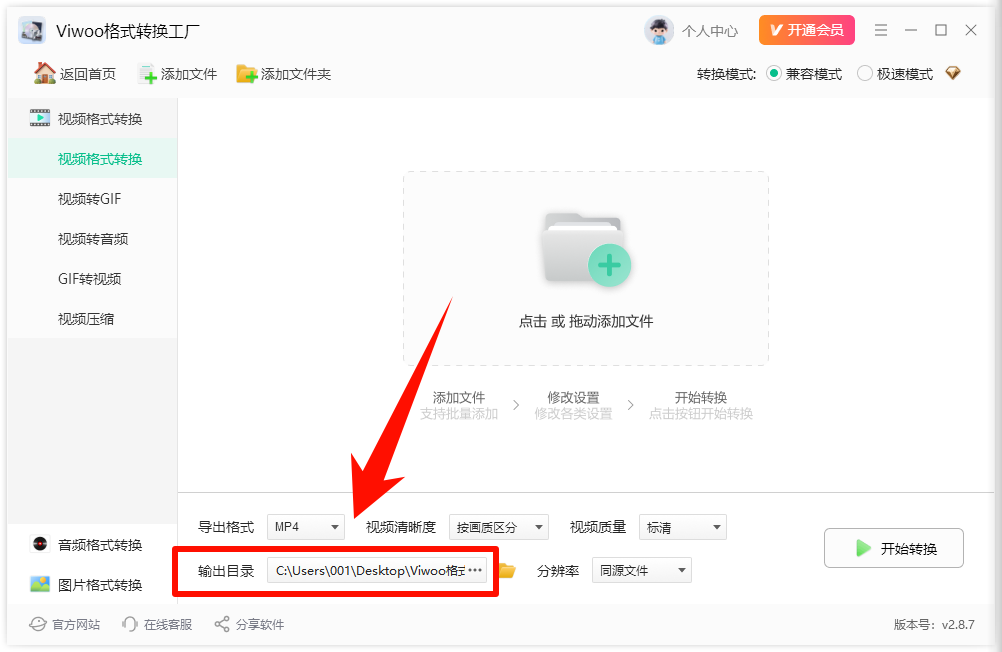
Task: Open the MP4 export format dropdown
Action: [x=305, y=527]
